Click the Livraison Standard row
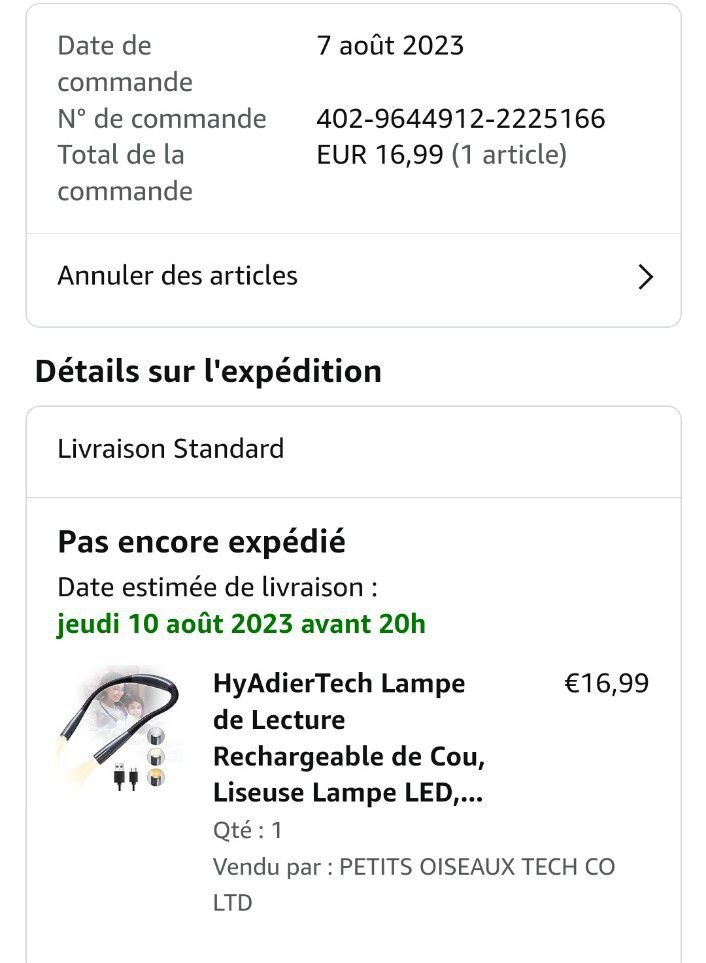 171,449
